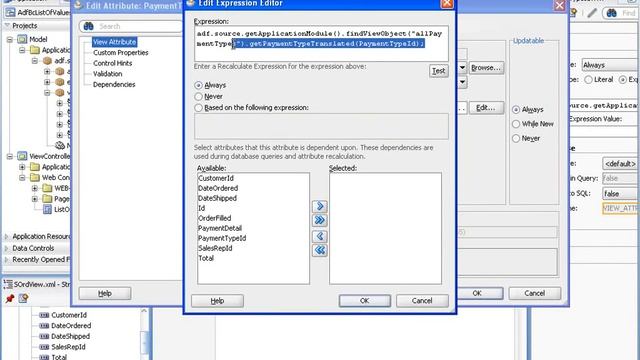The width and height of the screenshot is (640, 360).
Task: Click the binoculars search icon in Edit Attribute
Action: tap(89, 27)
